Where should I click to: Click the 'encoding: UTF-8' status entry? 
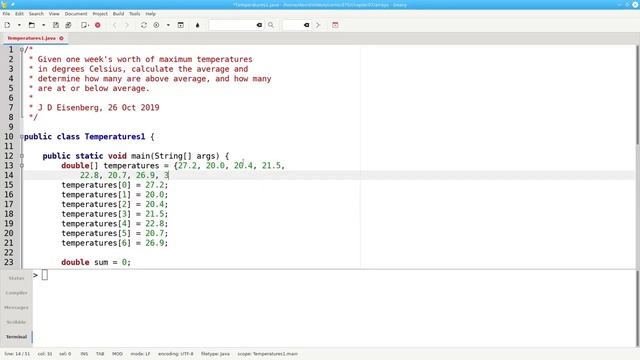[x=176, y=354]
